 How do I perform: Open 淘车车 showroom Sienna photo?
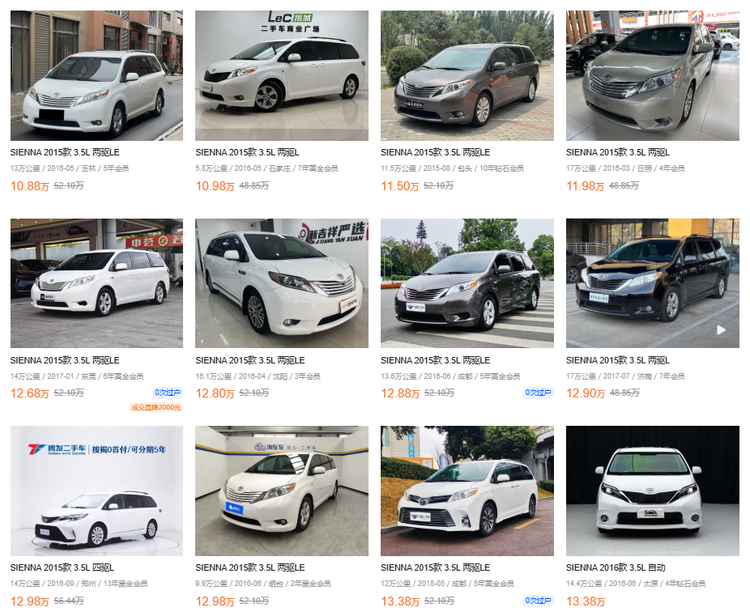point(282,491)
